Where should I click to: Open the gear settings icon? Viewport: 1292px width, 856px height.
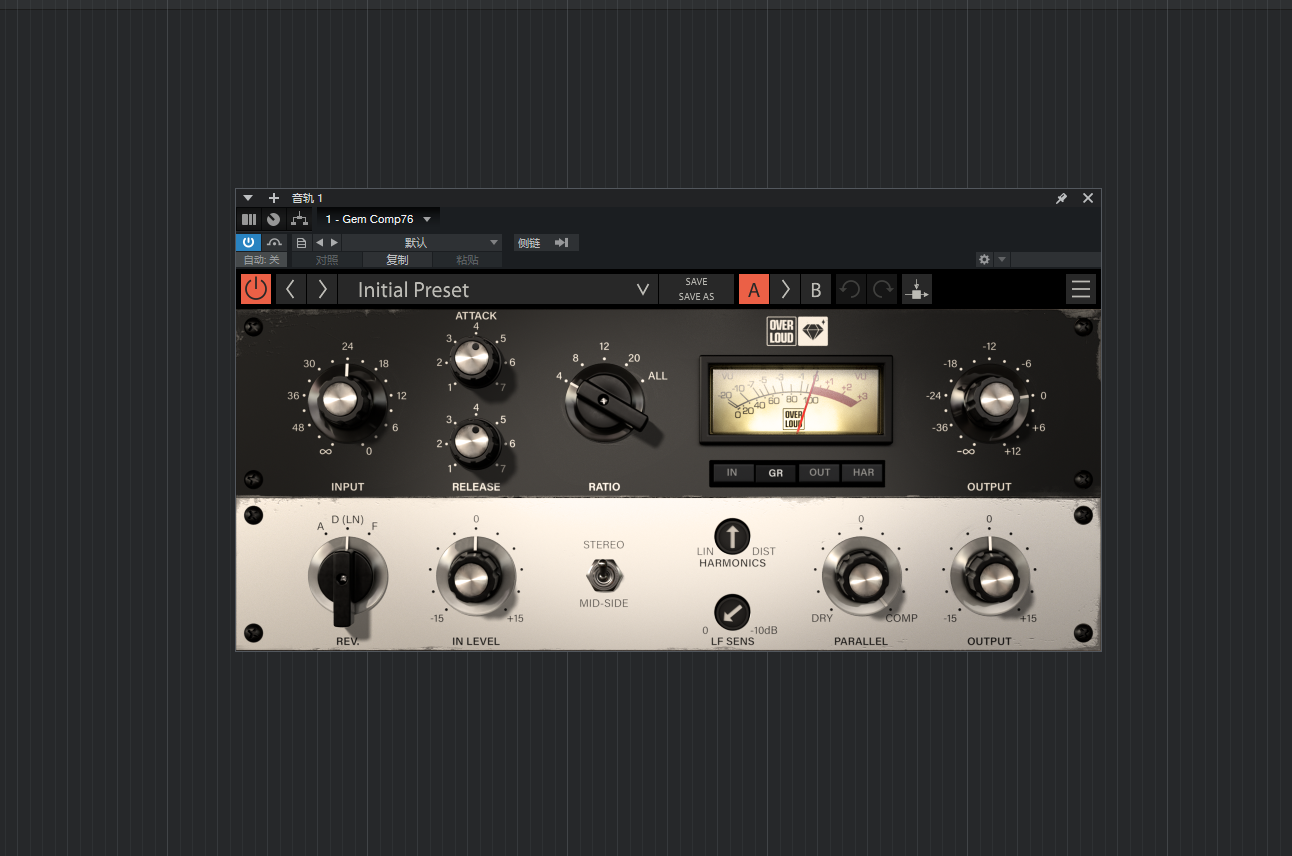[984, 259]
